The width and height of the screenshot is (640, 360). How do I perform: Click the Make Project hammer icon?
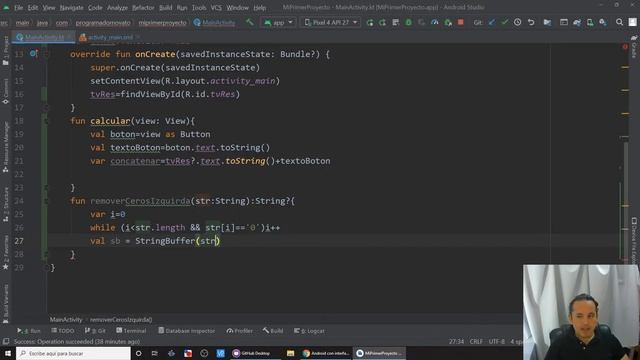(249, 22)
